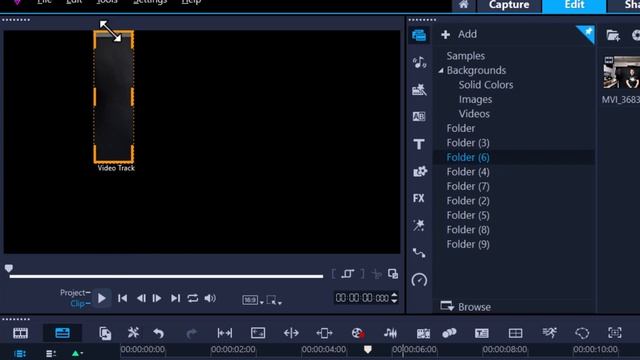
Task: Click the Fit project in timeline icon
Action: 224,333
